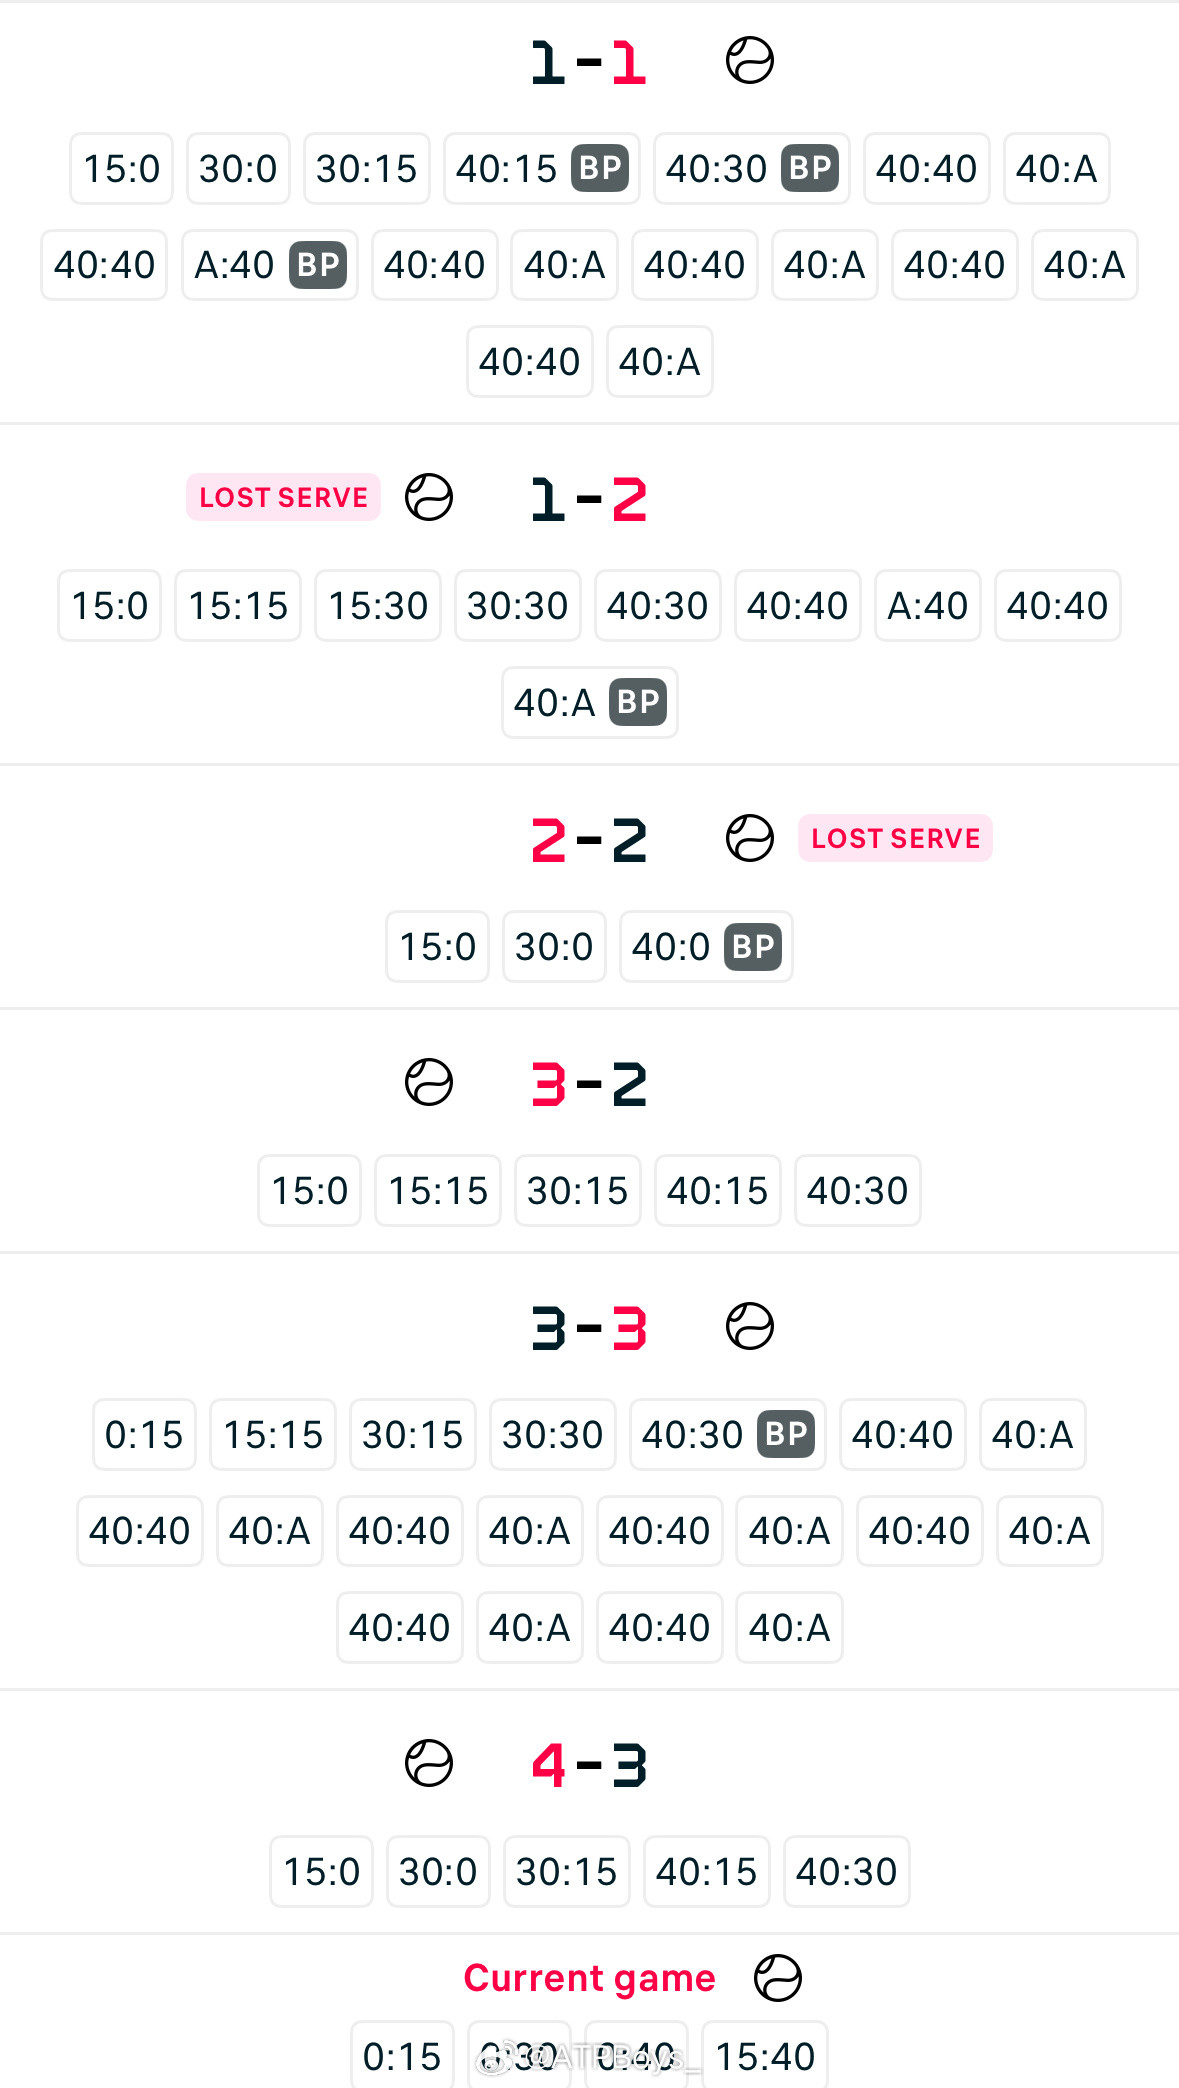Tap the tennis ball icon beside the 3-3 score
This screenshot has width=1179, height=2088.
click(x=749, y=1327)
